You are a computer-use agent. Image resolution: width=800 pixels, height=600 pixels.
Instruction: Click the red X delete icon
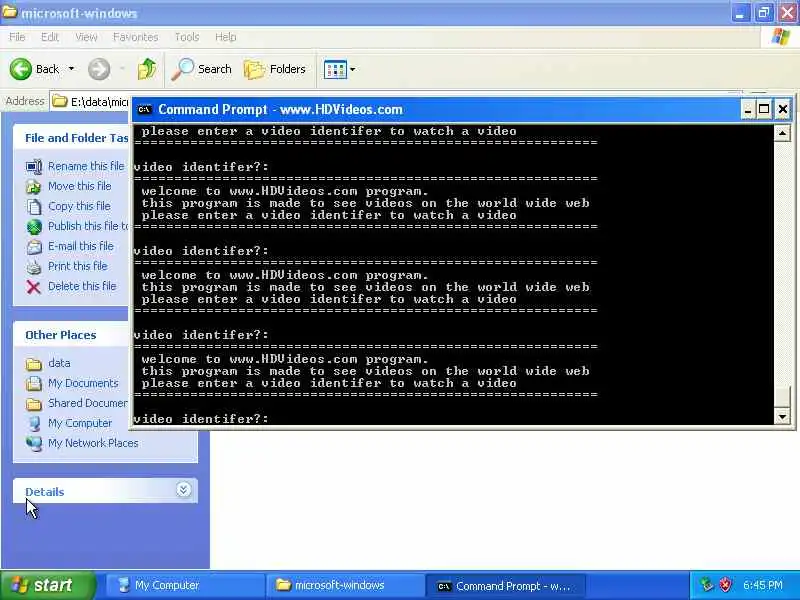34,287
